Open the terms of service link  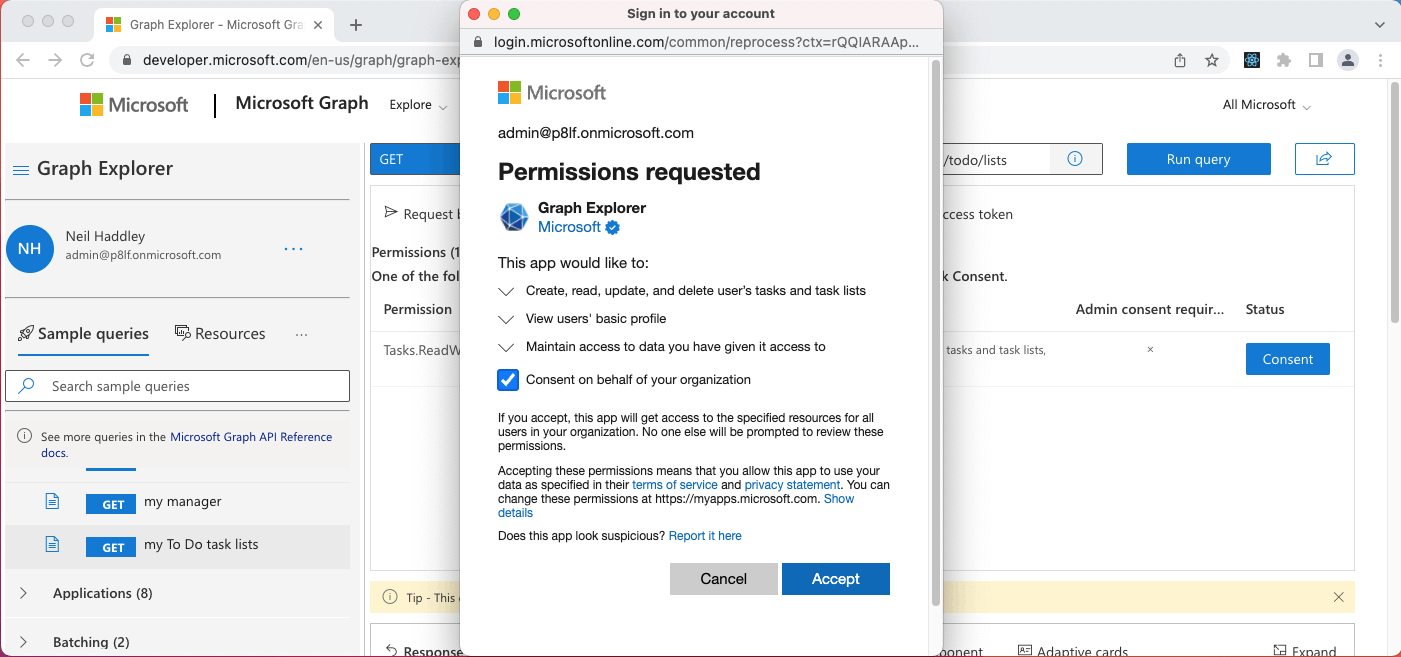pos(675,485)
